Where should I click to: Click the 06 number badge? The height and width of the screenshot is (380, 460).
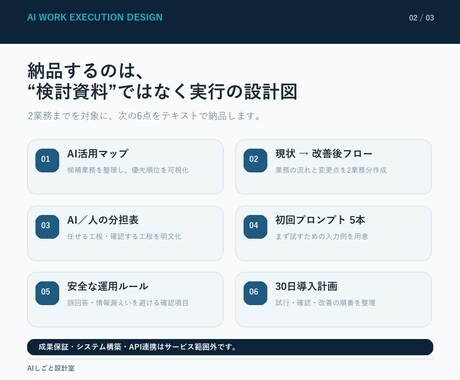tap(255, 293)
